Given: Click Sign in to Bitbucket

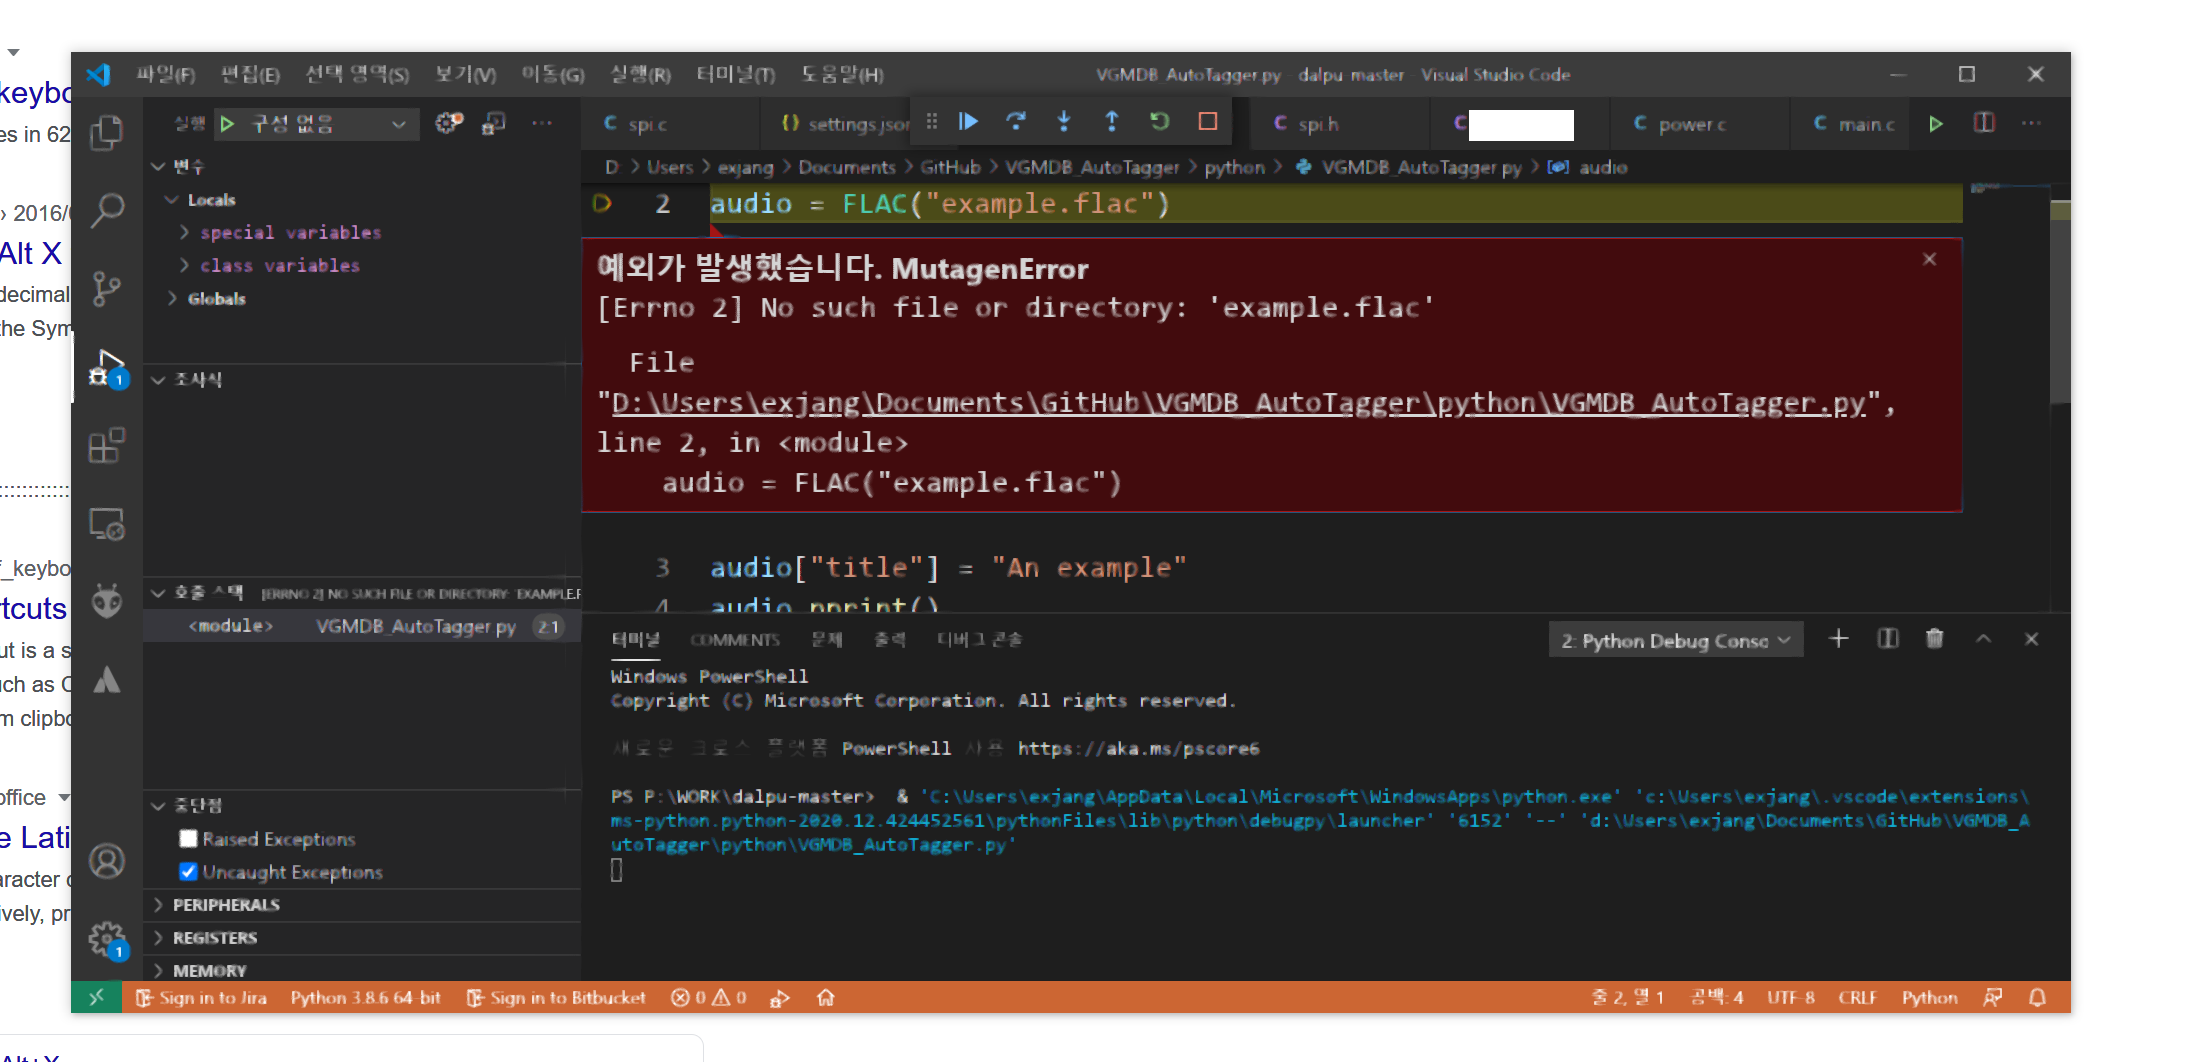Looking at the screenshot, I should [x=556, y=997].
